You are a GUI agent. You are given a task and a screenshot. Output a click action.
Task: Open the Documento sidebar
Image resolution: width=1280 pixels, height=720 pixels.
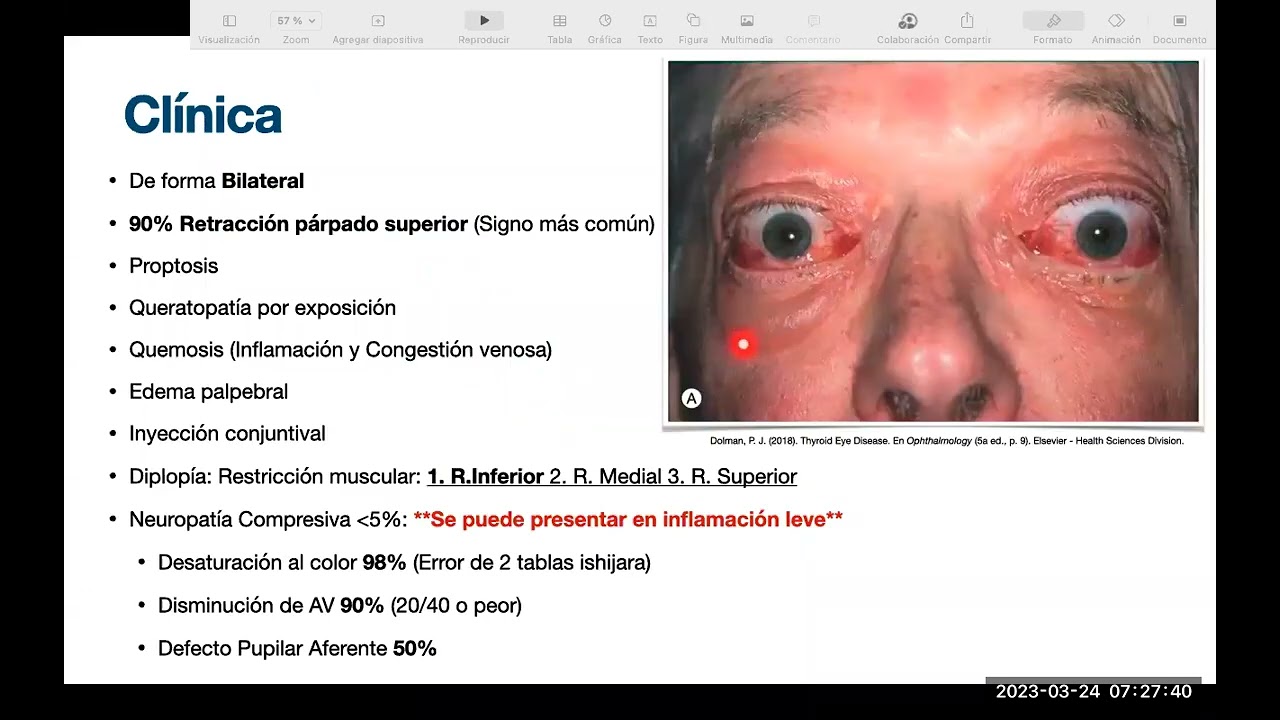coord(1180,28)
